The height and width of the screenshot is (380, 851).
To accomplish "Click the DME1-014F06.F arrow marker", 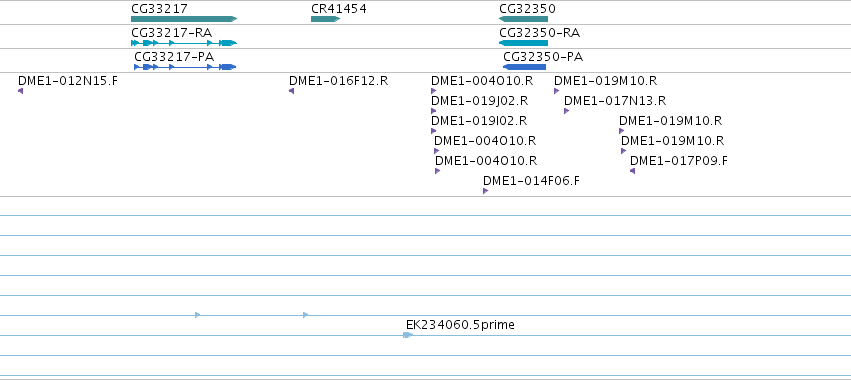I will coord(486,191).
